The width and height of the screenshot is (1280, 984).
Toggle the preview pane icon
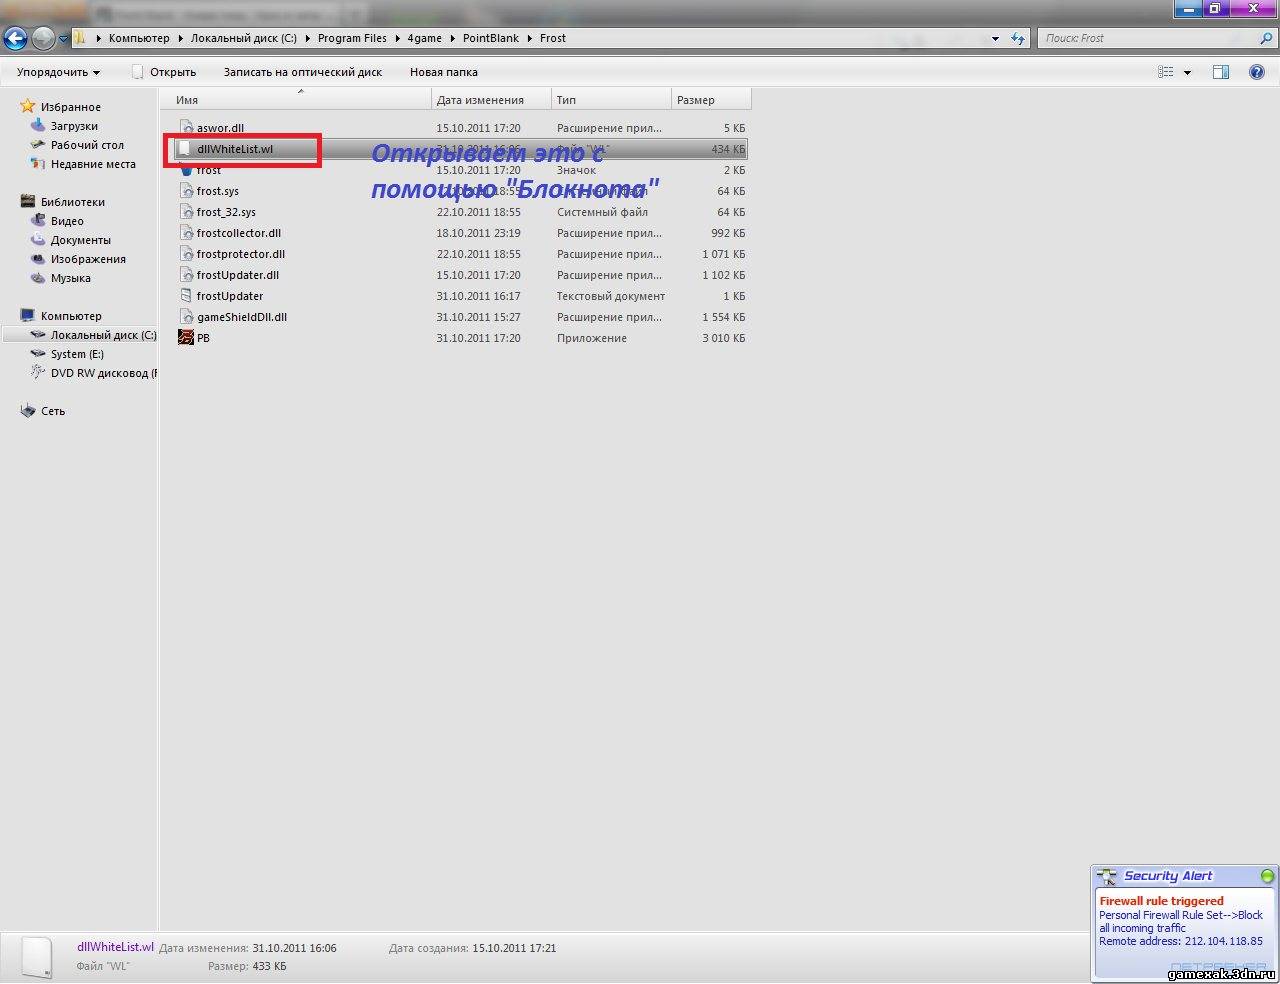pos(1220,72)
